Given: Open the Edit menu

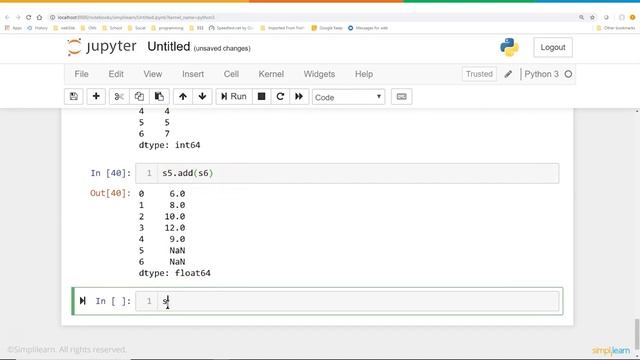Looking at the screenshot, I should tap(116, 74).
